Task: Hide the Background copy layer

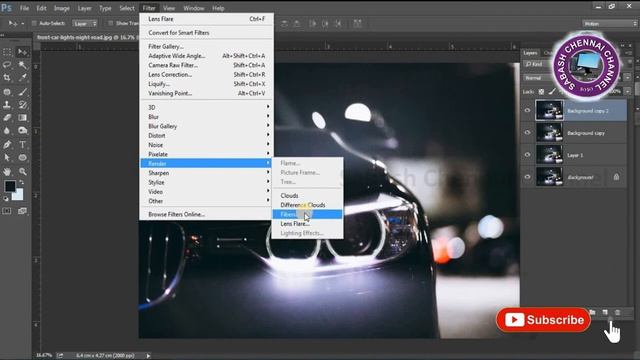Action: tap(527, 133)
